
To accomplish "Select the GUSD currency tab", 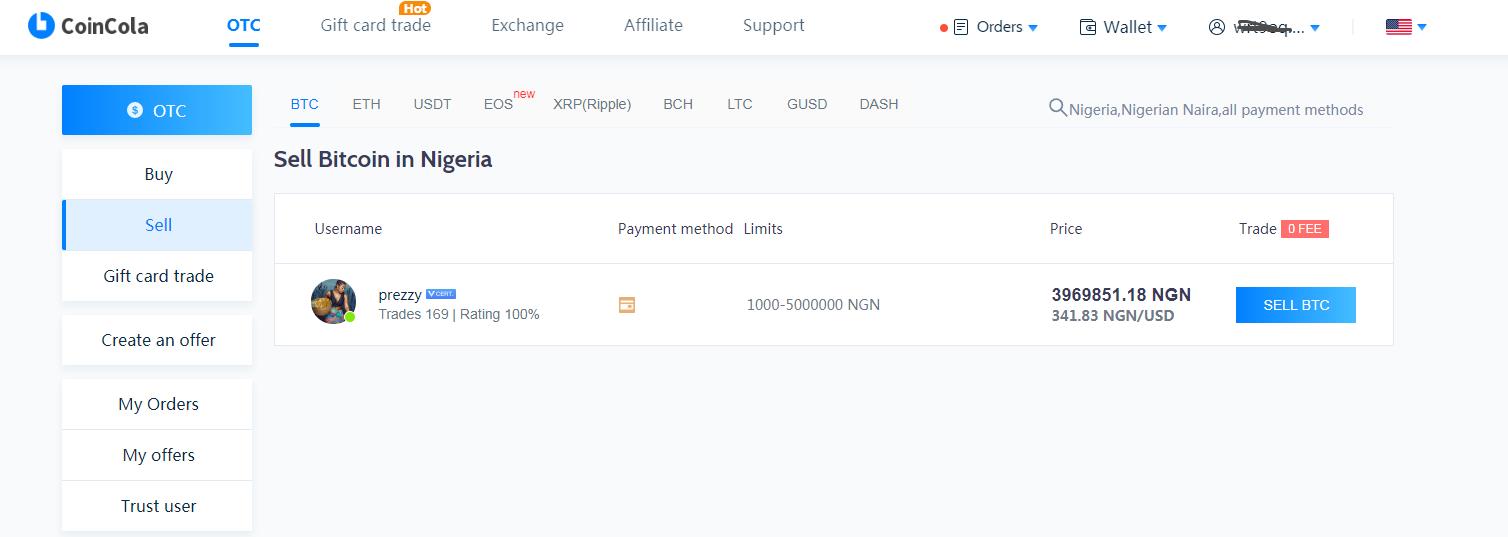I will click(x=807, y=104).
